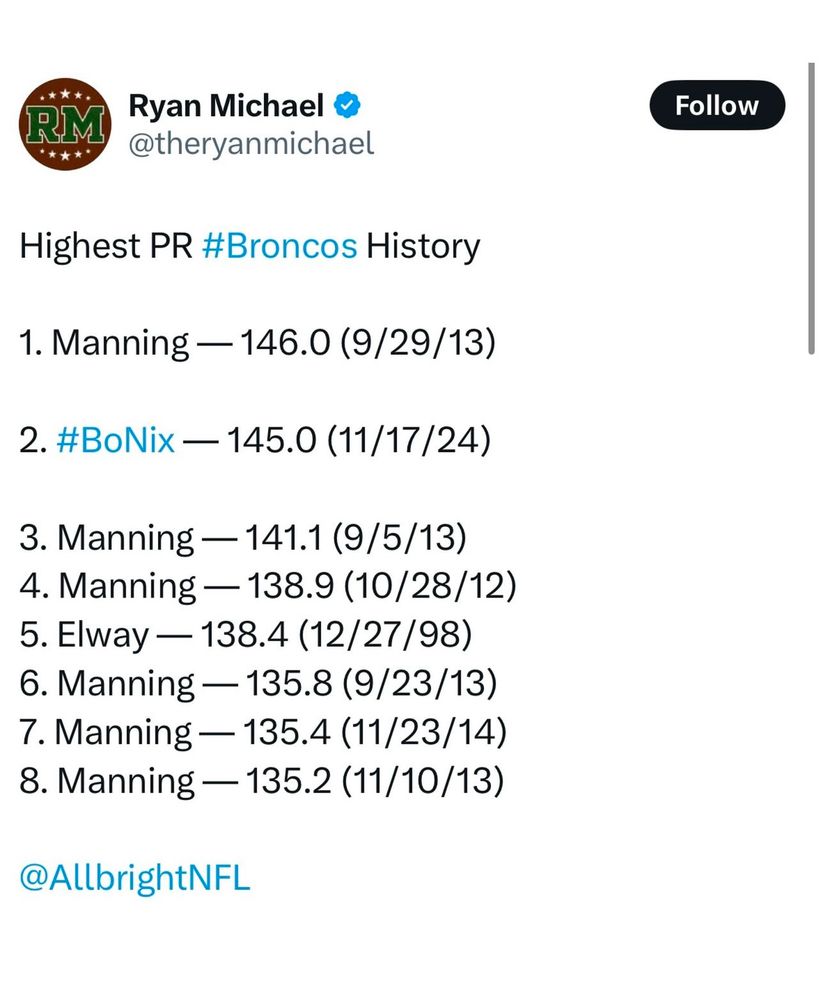The image size is (821, 1000).
Task: Select the Manning 135.4 (11/23/14) line
Action: pos(263,732)
